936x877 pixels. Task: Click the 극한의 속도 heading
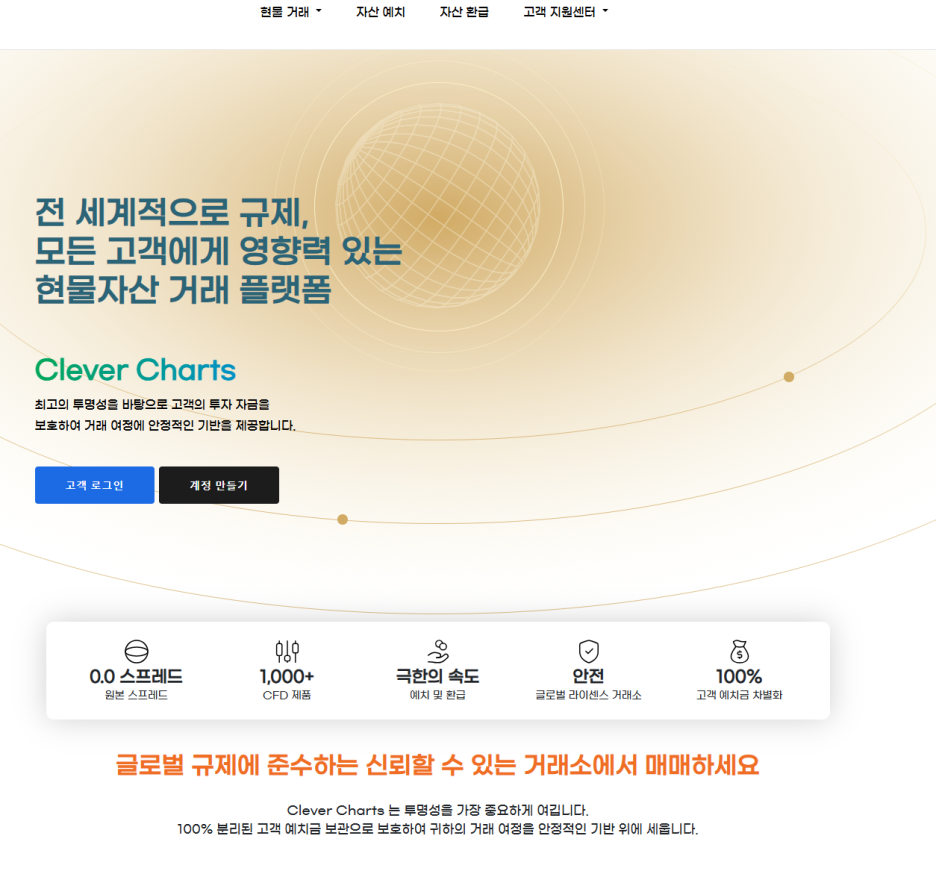tap(438, 676)
